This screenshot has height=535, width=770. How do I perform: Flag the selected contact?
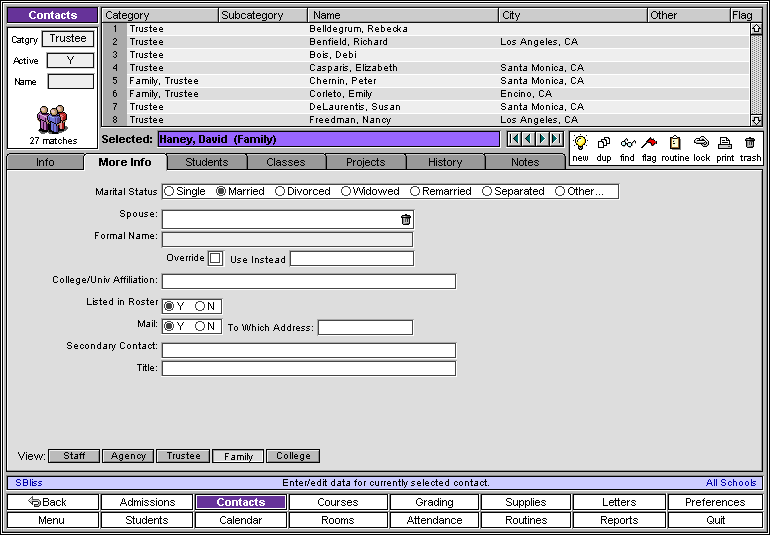[x=649, y=143]
